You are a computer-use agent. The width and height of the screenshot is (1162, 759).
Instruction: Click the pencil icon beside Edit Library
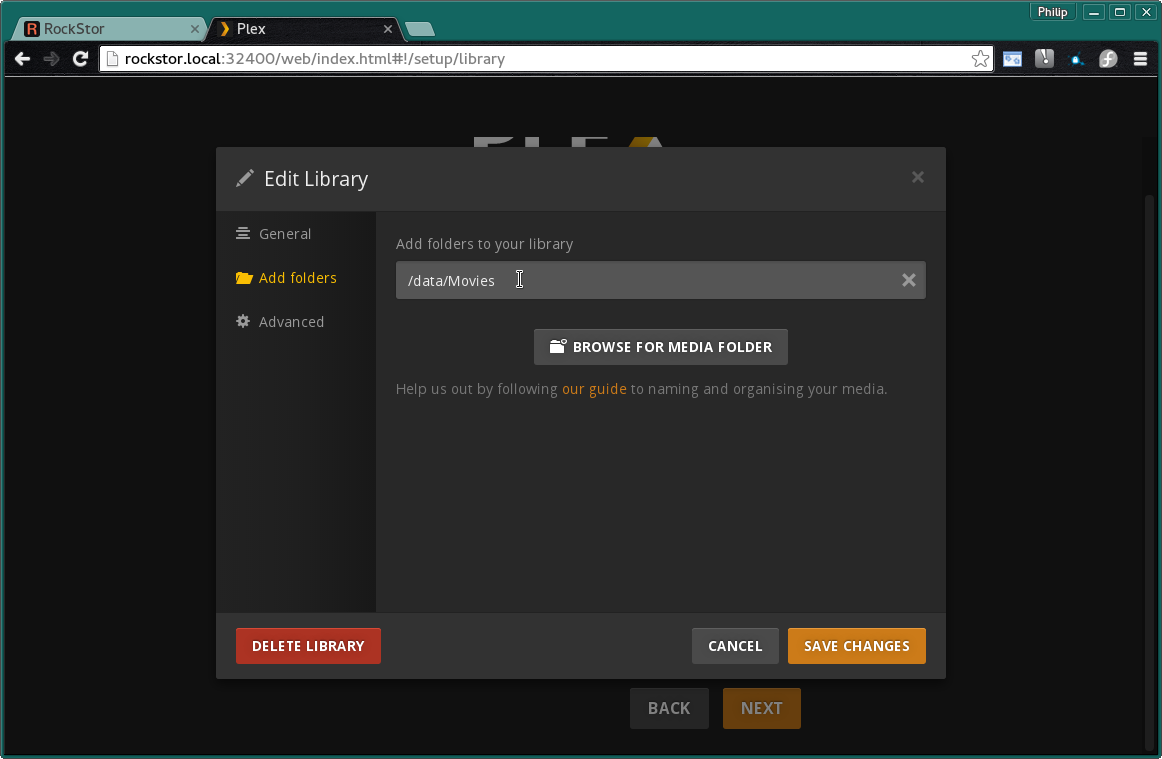point(245,179)
